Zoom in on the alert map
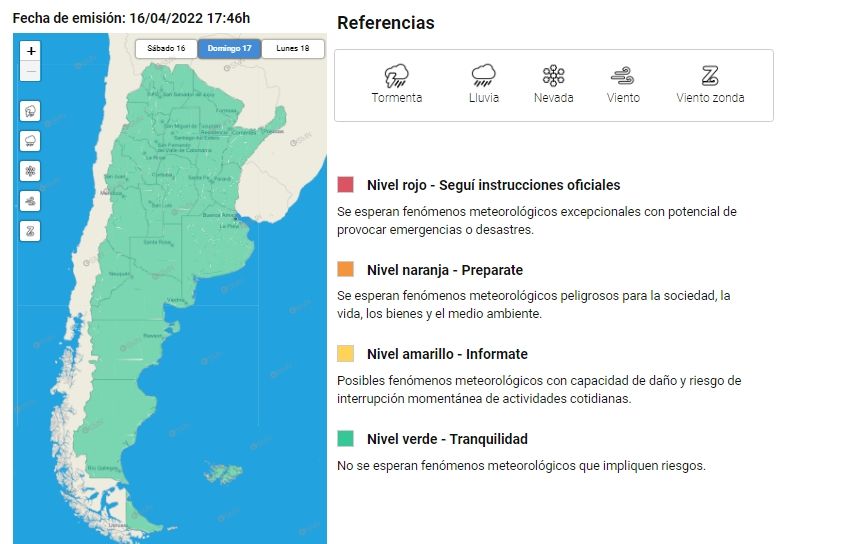 click(31, 51)
